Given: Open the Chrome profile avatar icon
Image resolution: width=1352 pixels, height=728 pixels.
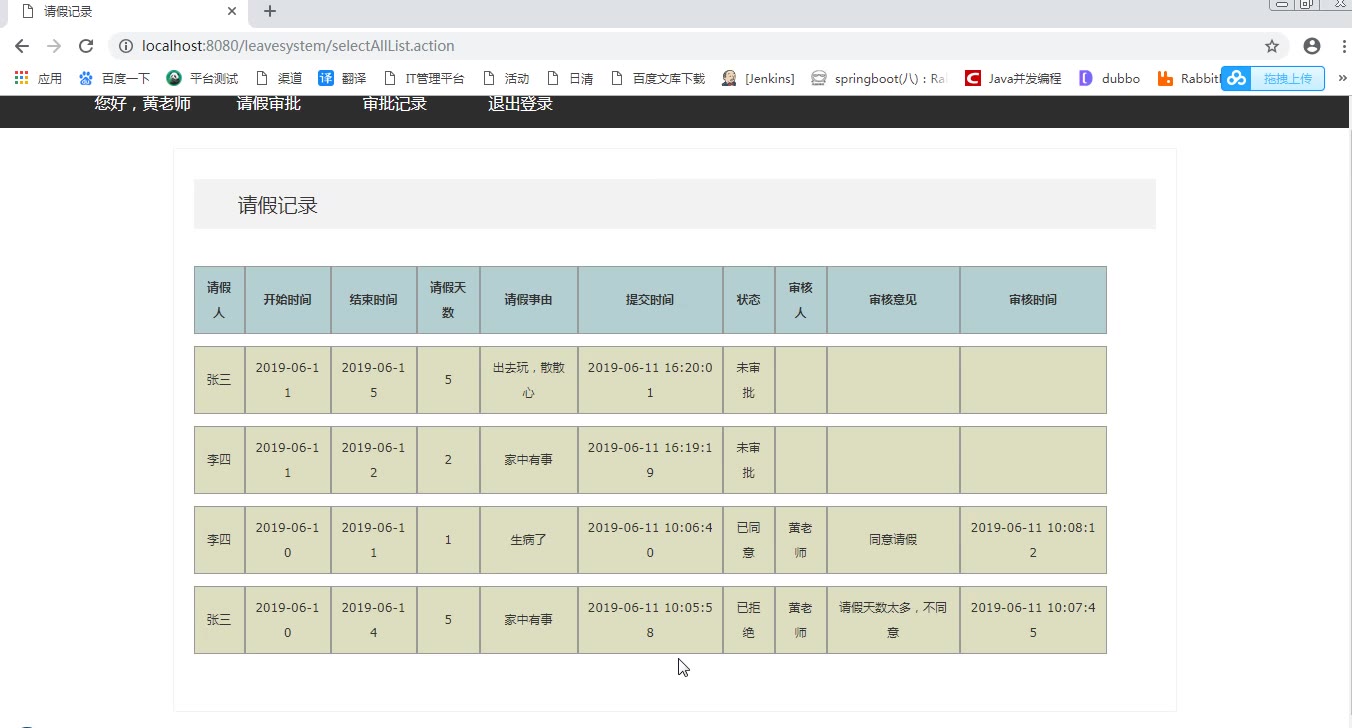Looking at the screenshot, I should click(1312, 46).
